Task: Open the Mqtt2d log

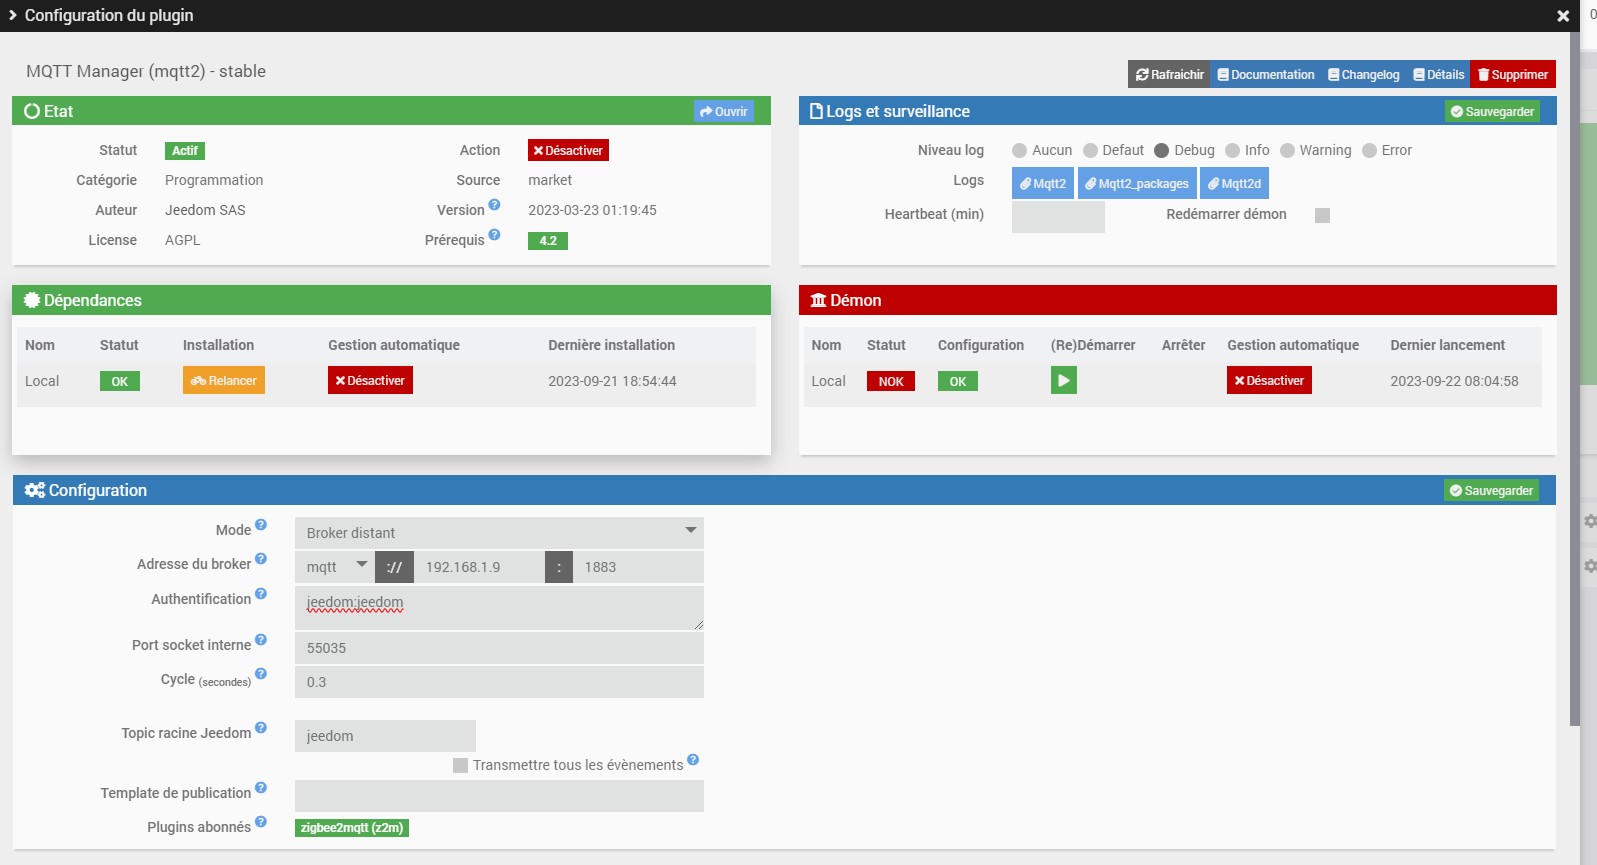Action: (1234, 183)
